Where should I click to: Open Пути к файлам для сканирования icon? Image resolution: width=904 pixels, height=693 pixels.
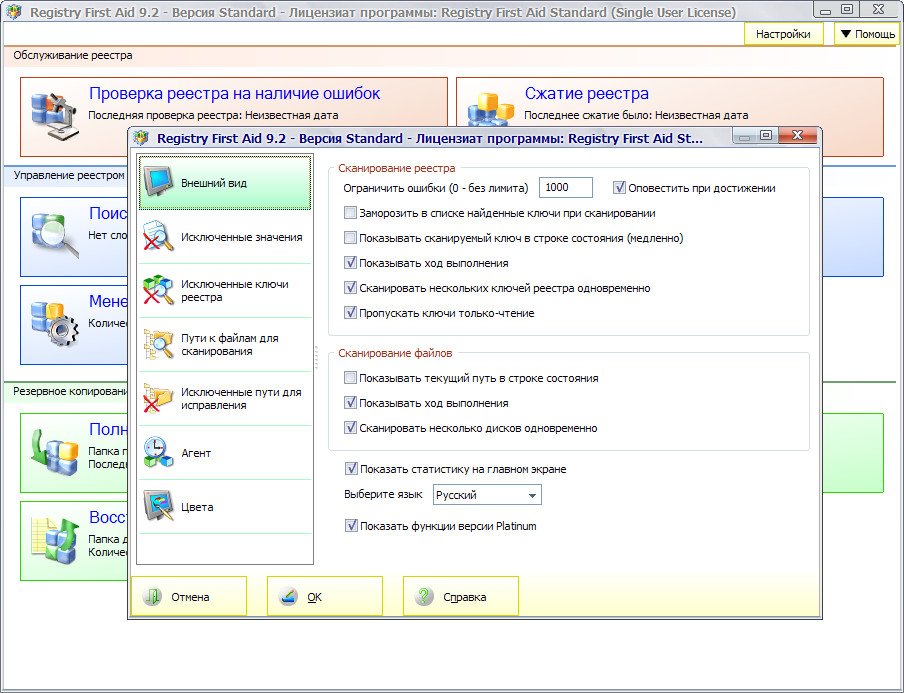click(x=158, y=345)
